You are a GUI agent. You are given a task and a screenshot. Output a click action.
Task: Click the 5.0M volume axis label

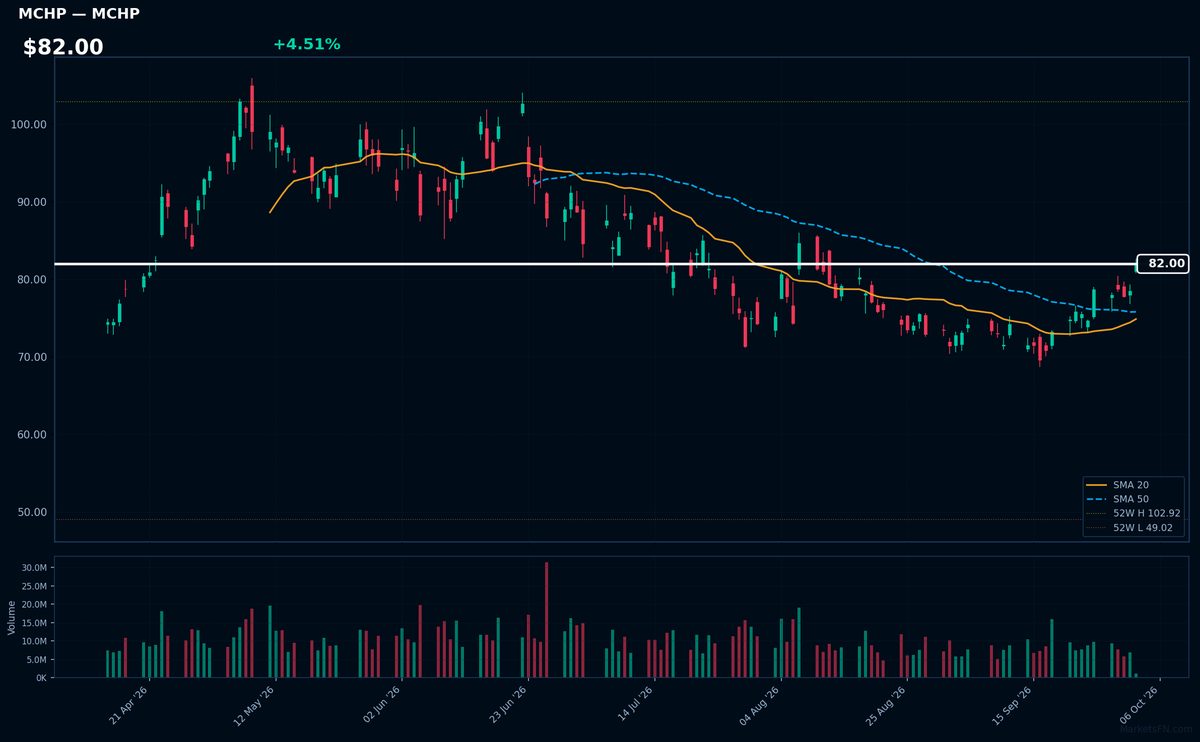click(36, 660)
